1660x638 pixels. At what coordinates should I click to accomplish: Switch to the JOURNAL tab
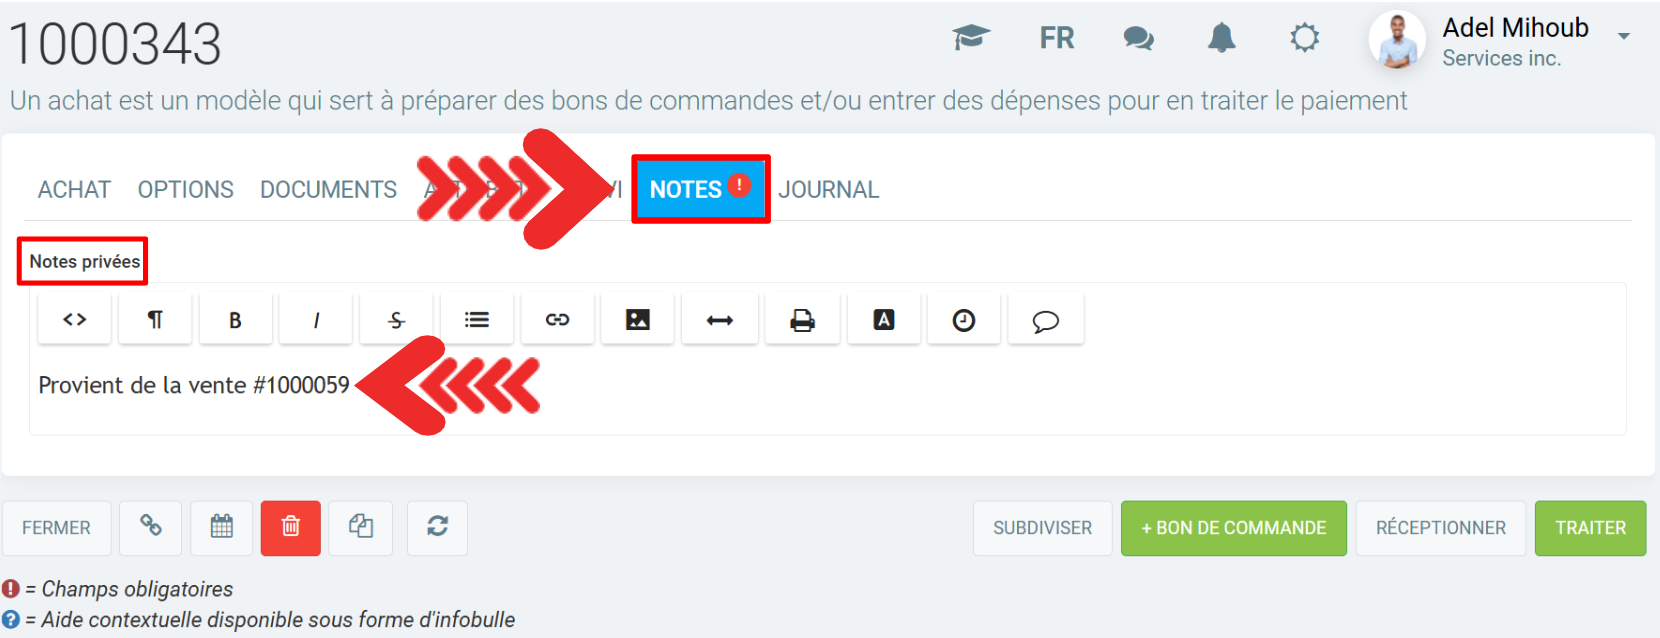click(829, 189)
